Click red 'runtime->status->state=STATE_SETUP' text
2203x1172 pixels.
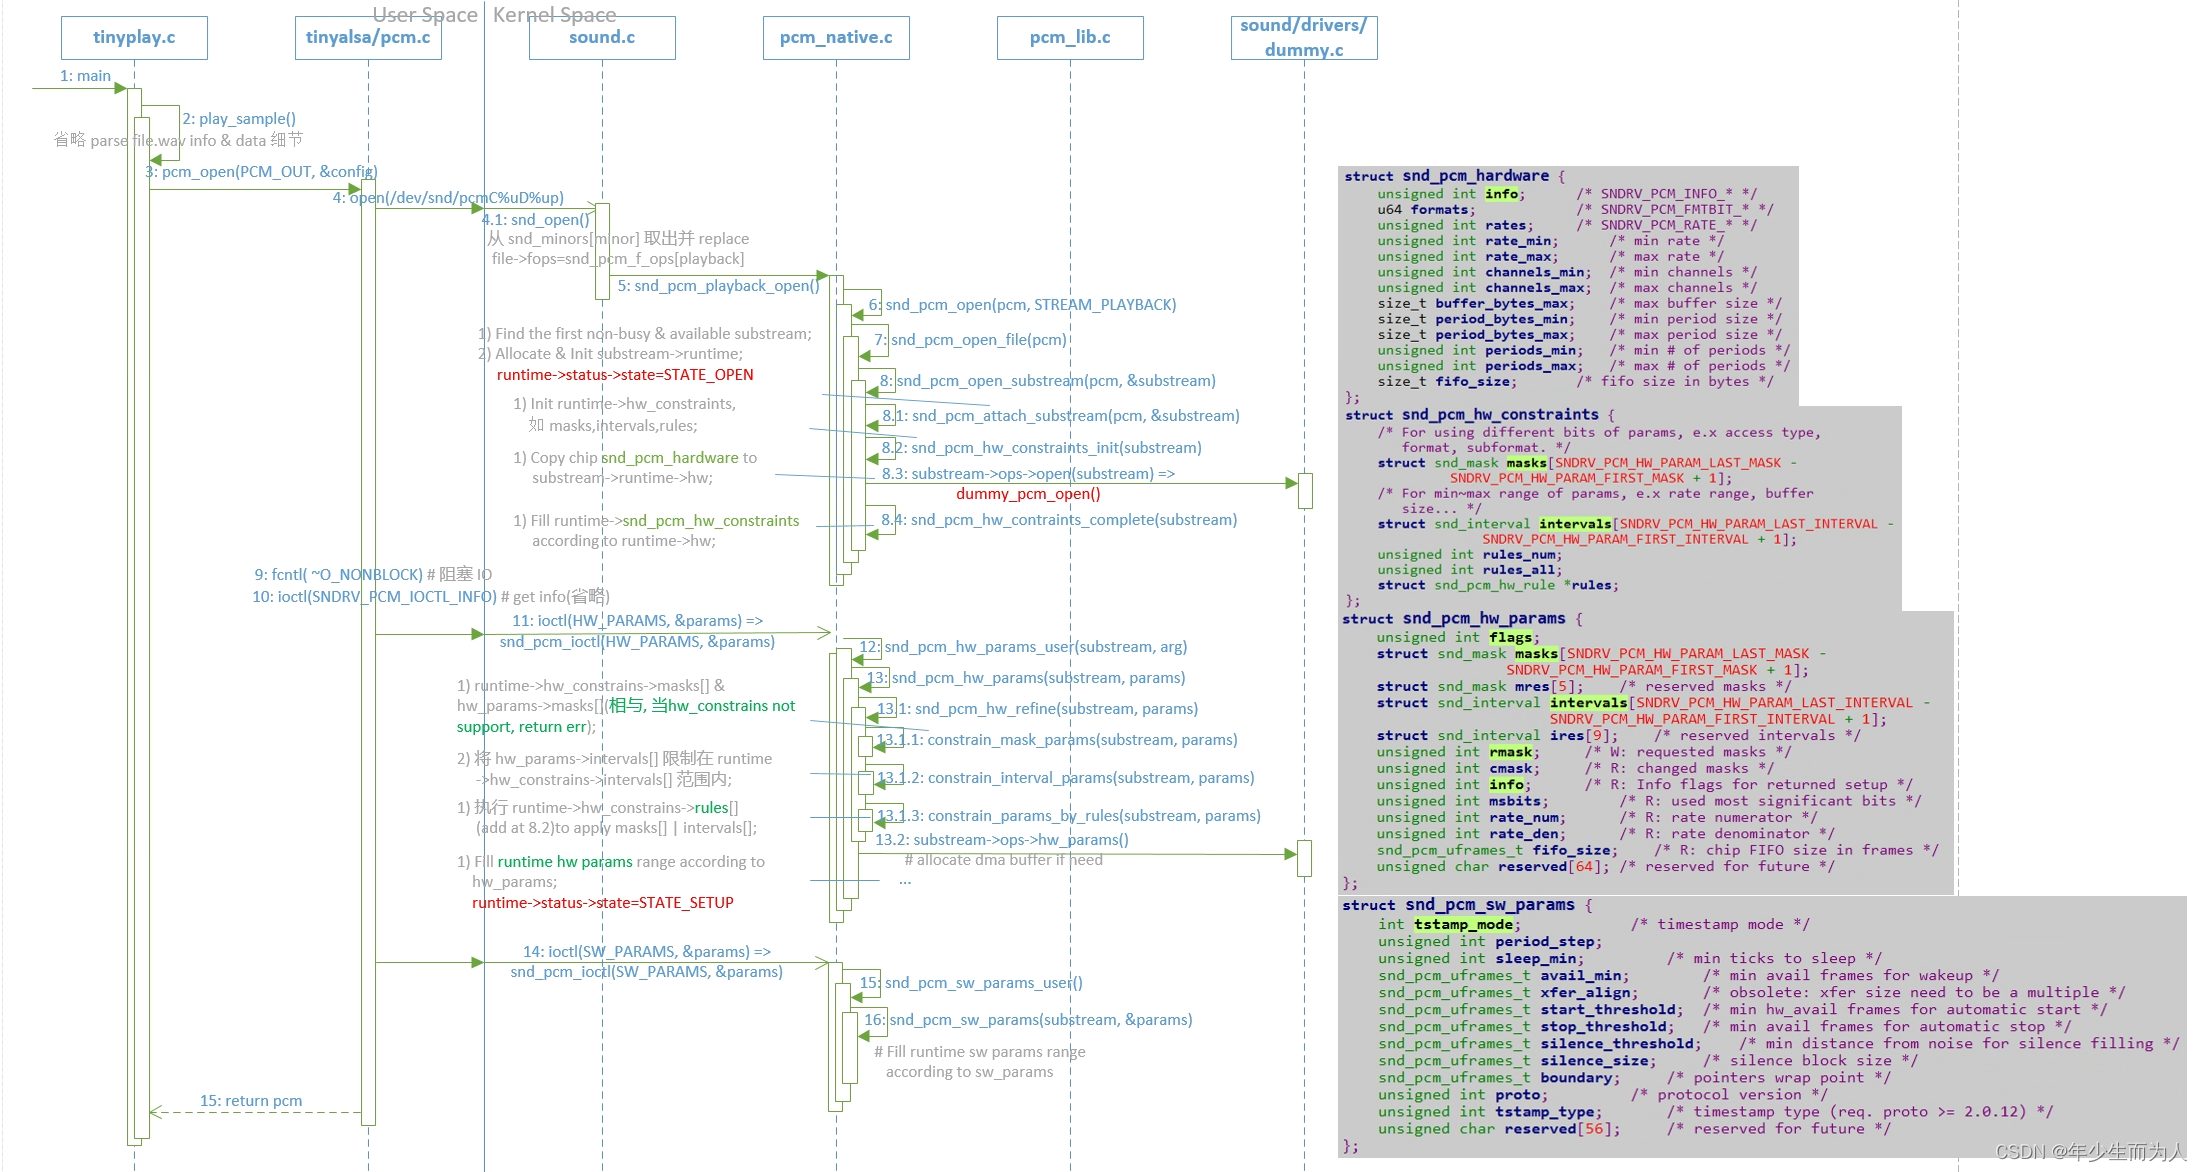(603, 903)
